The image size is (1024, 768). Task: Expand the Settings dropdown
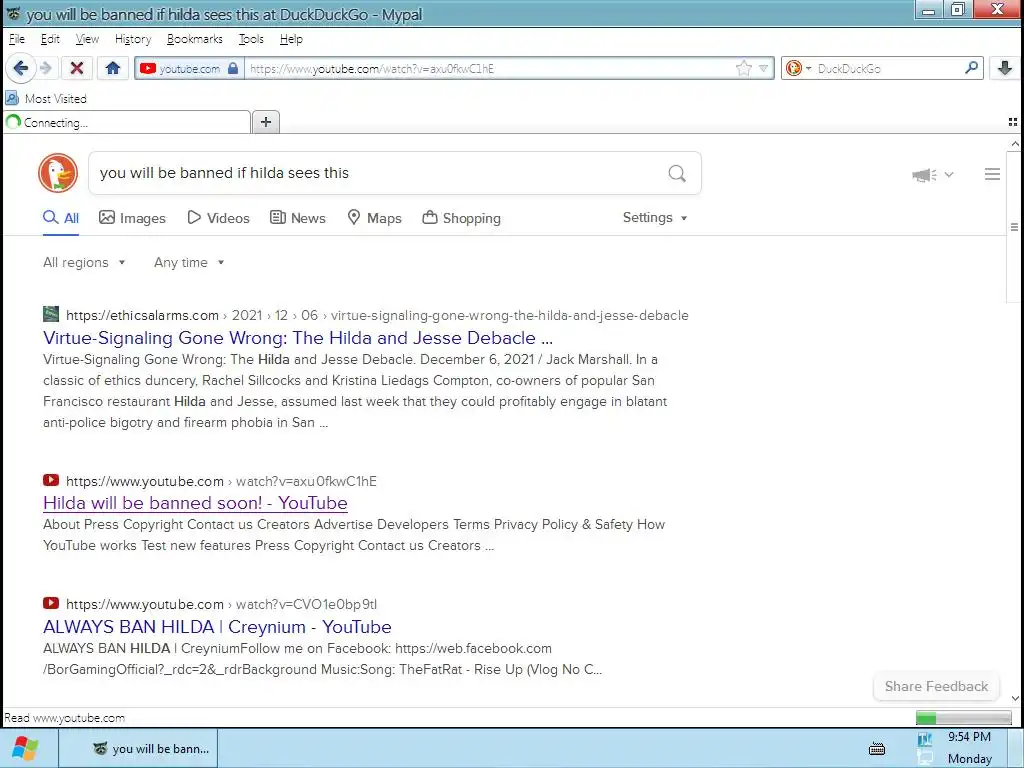[655, 217]
